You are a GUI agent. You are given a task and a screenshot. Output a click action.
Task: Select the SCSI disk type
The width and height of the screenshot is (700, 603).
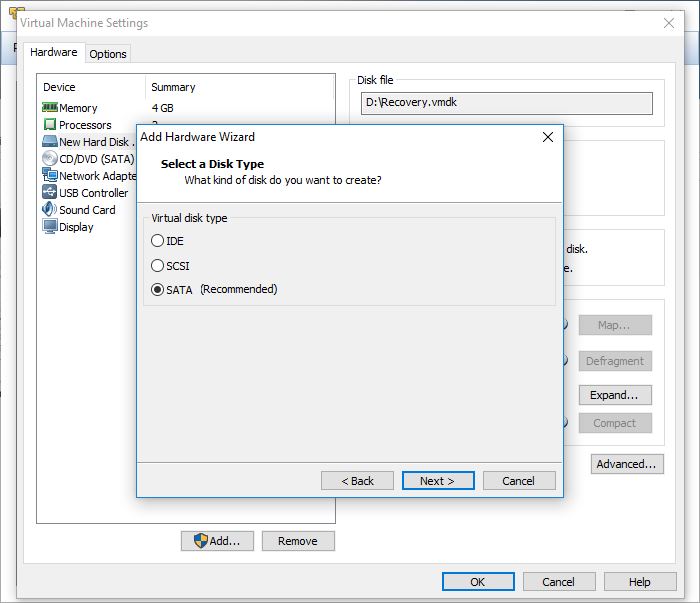pos(157,266)
